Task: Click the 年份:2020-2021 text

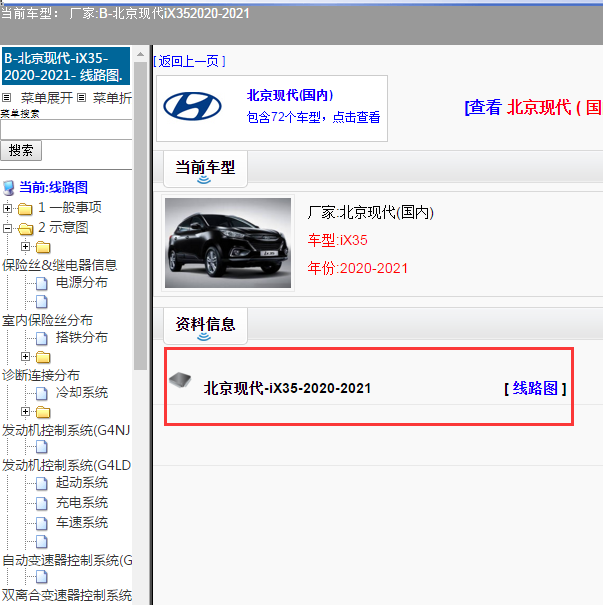Action: click(x=358, y=268)
